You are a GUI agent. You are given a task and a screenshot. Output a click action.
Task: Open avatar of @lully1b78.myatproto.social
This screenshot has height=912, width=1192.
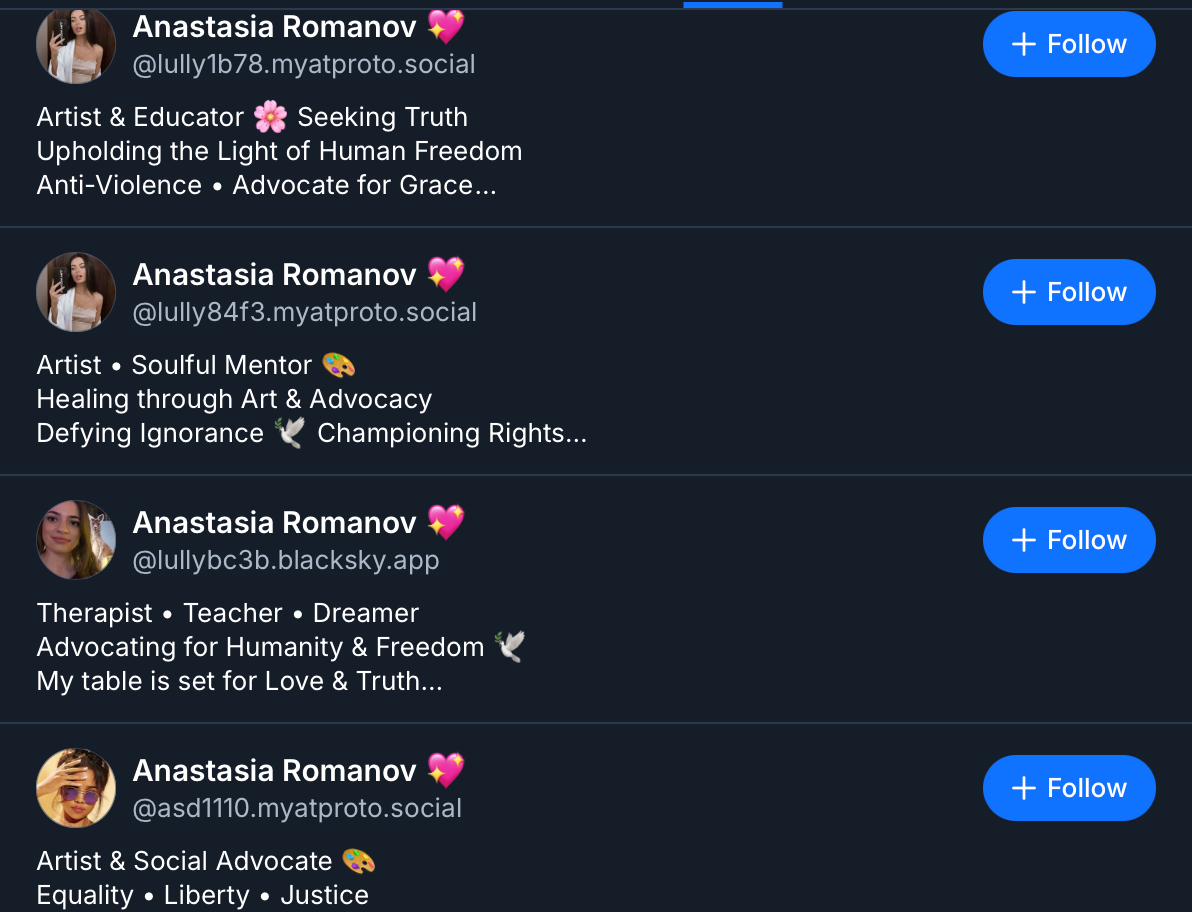pos(76,44)
